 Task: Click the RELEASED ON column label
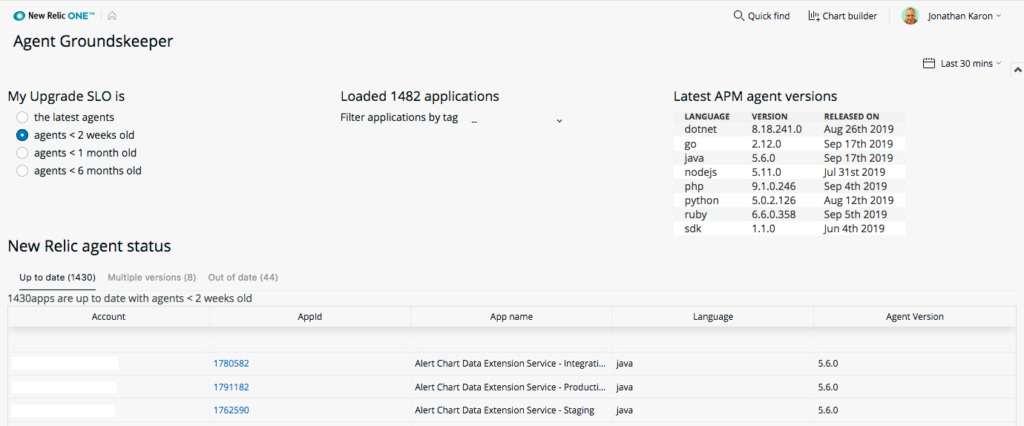(852, 116)
